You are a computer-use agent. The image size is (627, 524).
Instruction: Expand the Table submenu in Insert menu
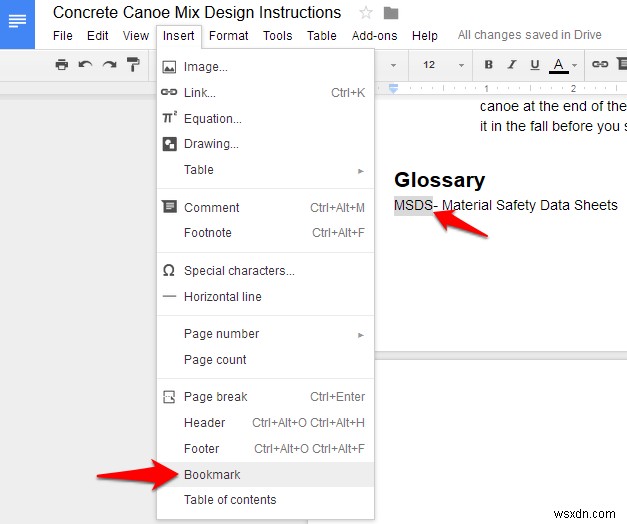coord(266,170)
